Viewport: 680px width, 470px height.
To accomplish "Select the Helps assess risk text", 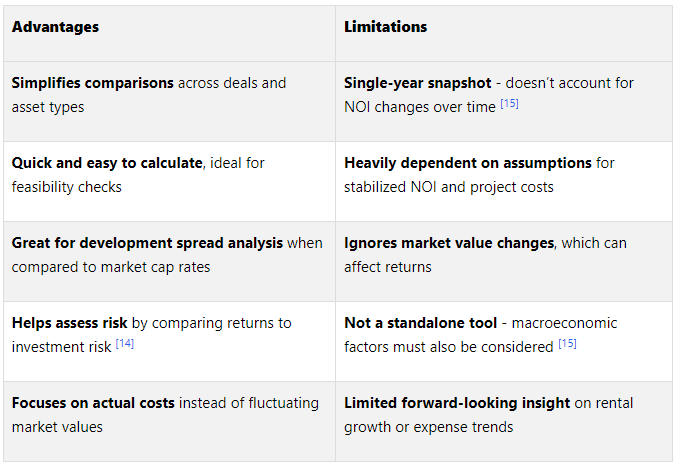I will pos(69,323).
